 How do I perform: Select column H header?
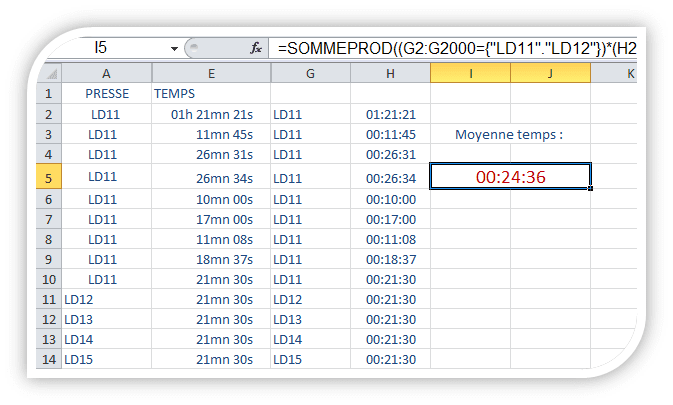tap(390, 74)
